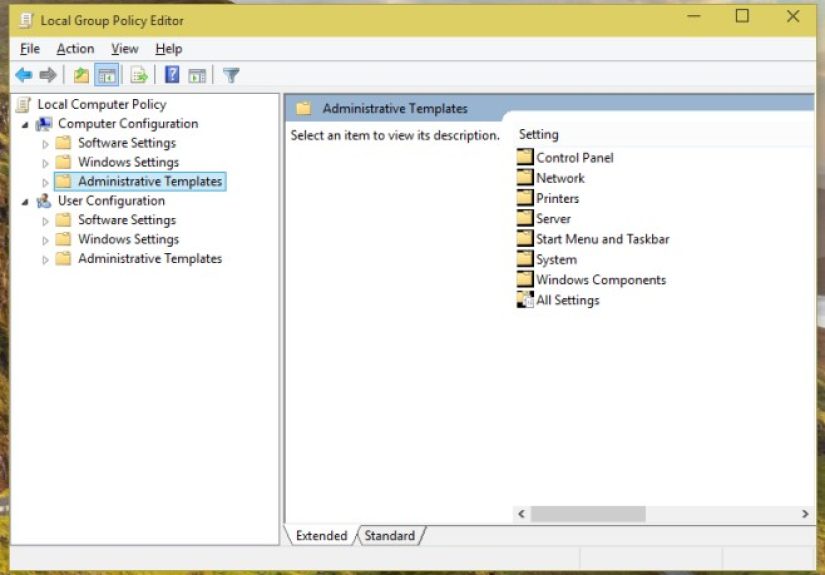This screenshot has height=575, width=825.
Task: Select Windows Settings text under User Configuration
Action: (129, 239)
